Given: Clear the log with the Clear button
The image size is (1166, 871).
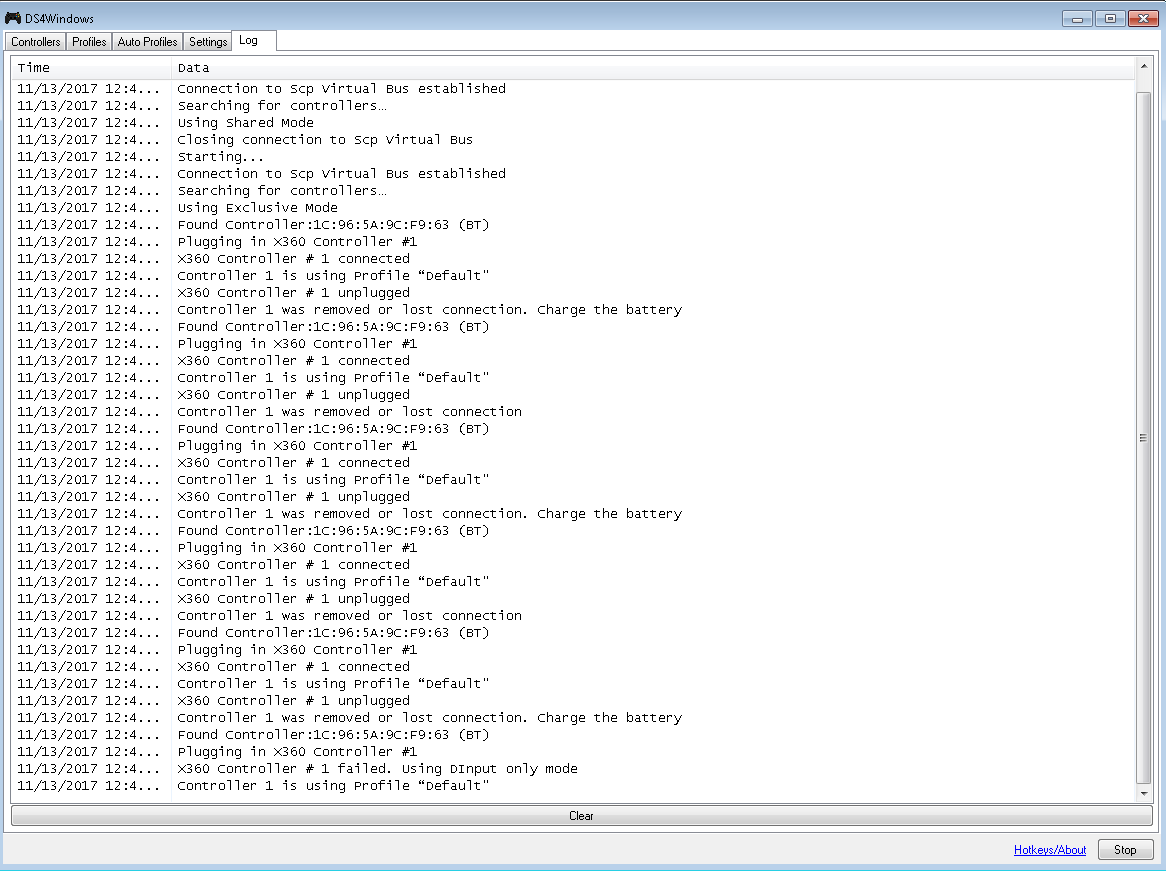Looking at the screenshot, I should (582, 816).
